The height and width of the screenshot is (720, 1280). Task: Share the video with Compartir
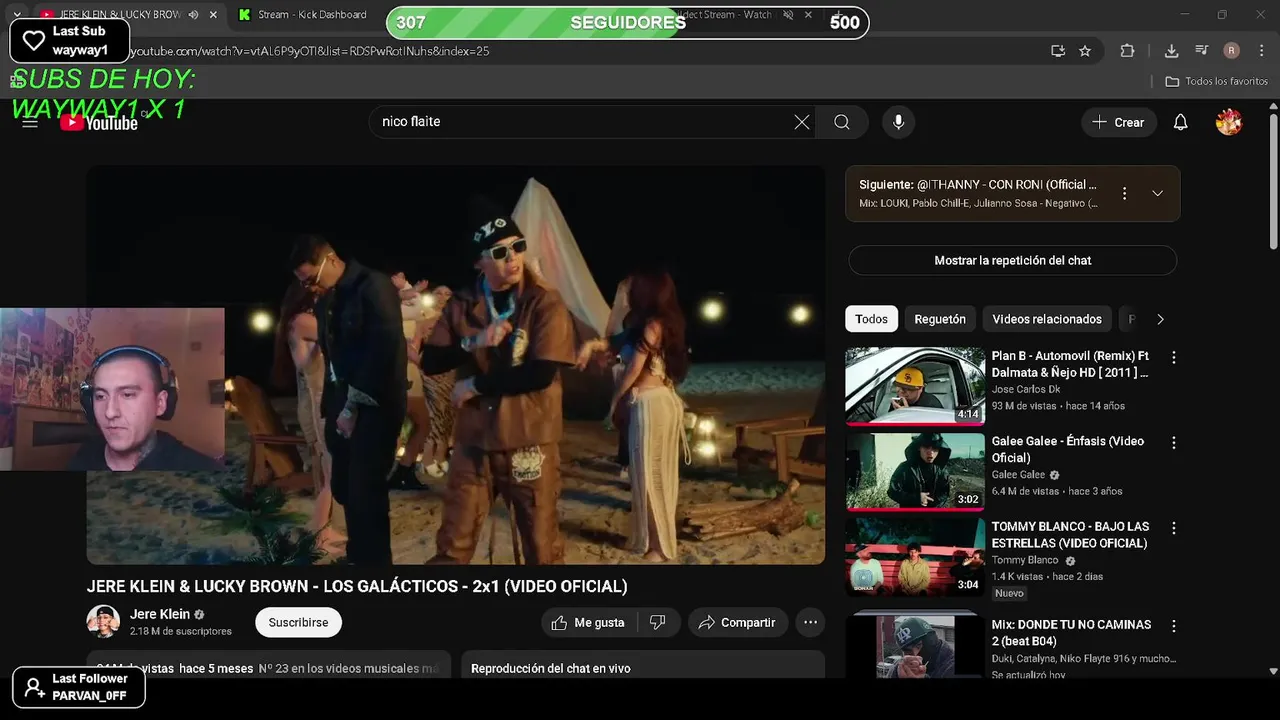coord(737,622)
